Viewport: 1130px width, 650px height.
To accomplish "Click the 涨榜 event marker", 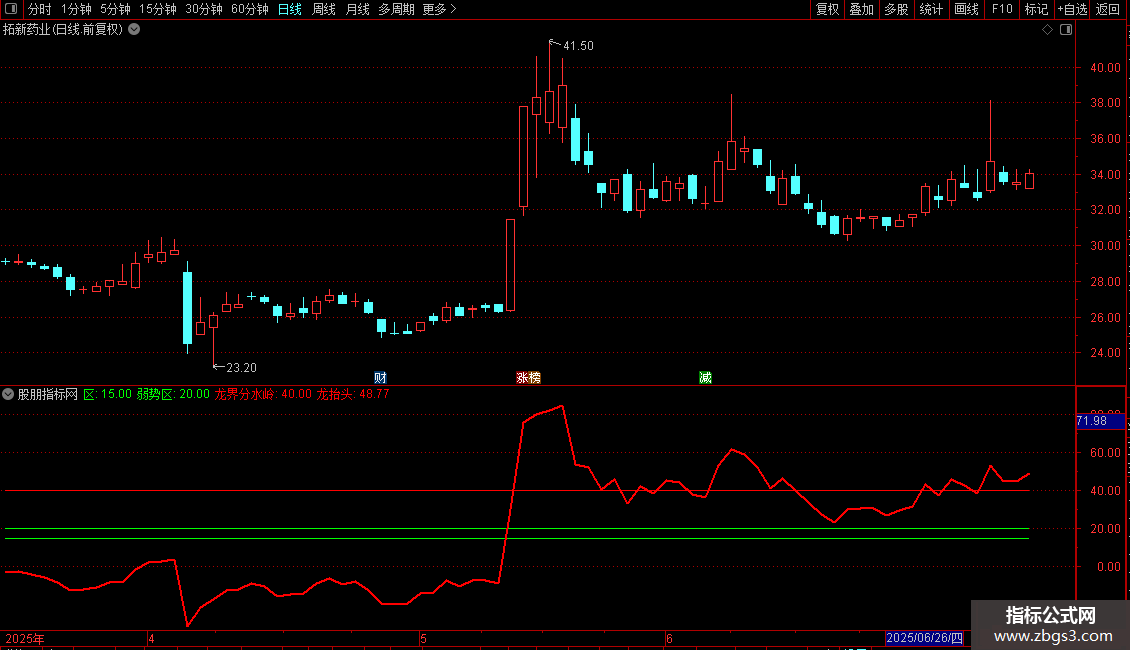I will [528, 378].
